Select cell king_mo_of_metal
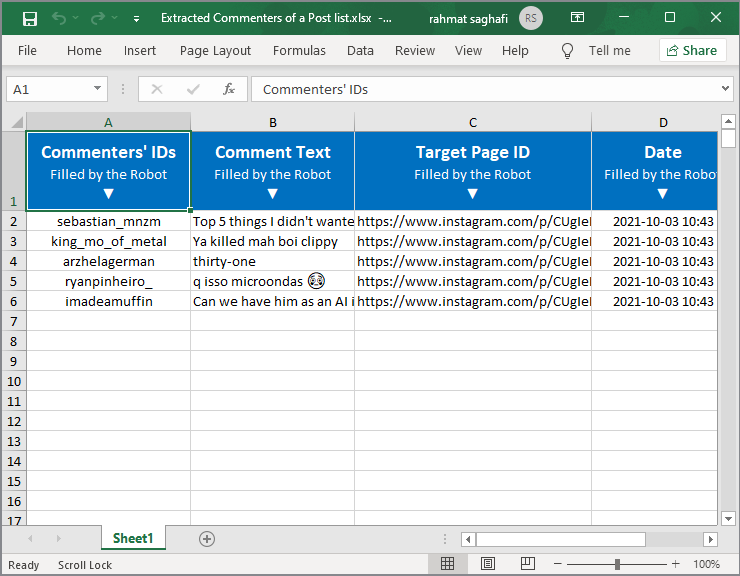The image size is (740, 576). (109, 241)
